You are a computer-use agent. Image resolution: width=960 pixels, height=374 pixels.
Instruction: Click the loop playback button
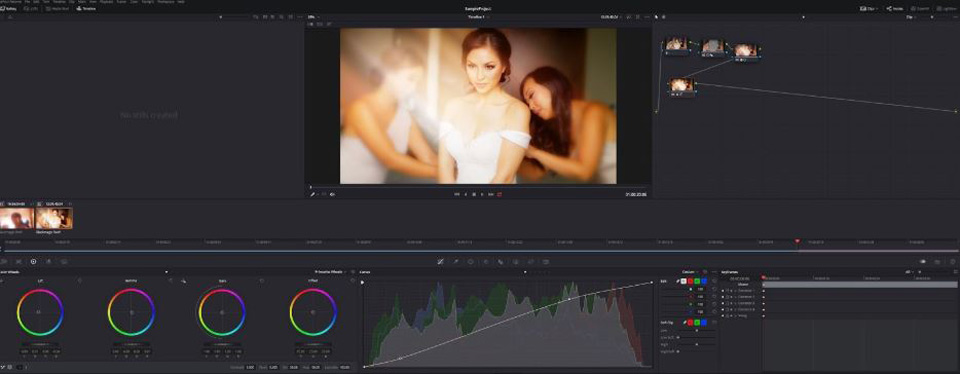point(500,194)
